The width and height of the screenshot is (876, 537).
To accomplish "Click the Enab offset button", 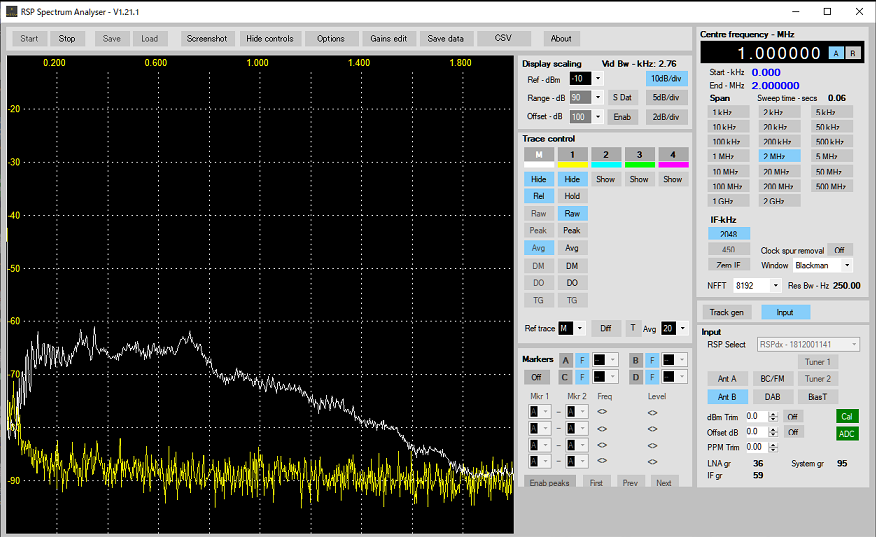I will [x=622, y=117].
